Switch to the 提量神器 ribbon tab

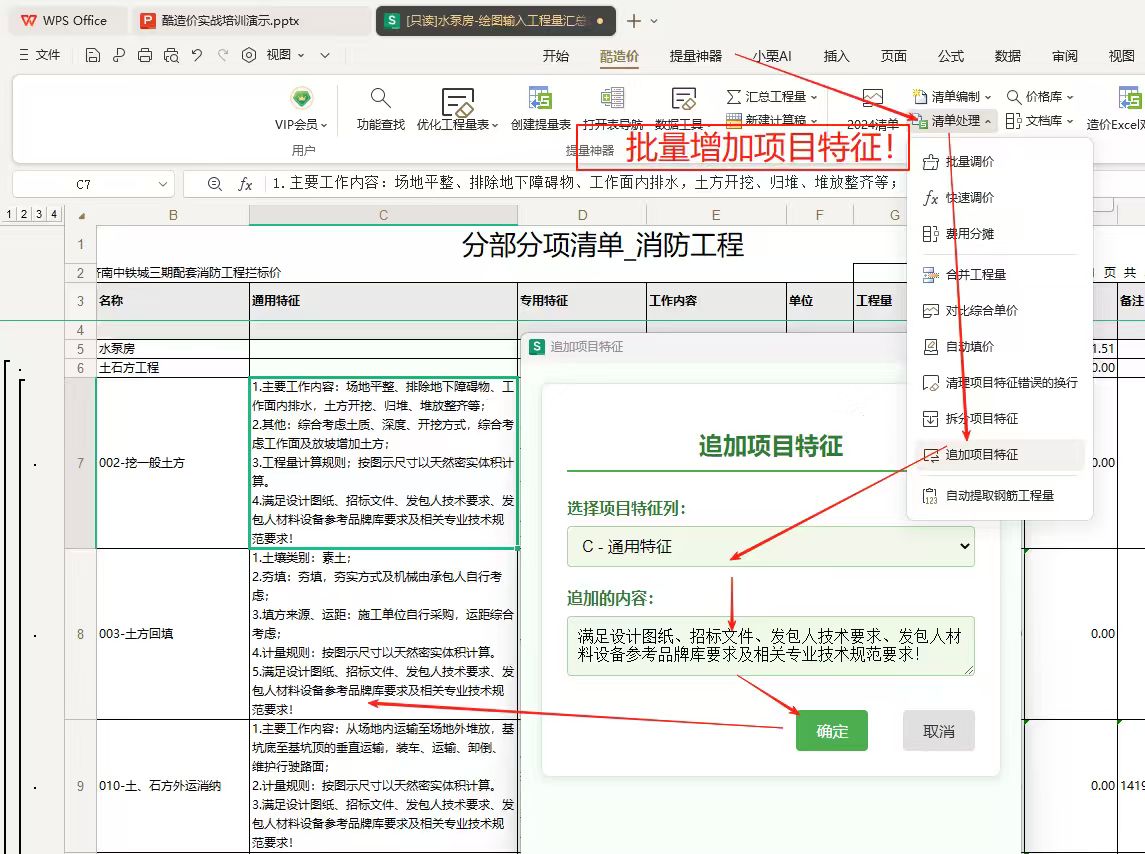695,56
